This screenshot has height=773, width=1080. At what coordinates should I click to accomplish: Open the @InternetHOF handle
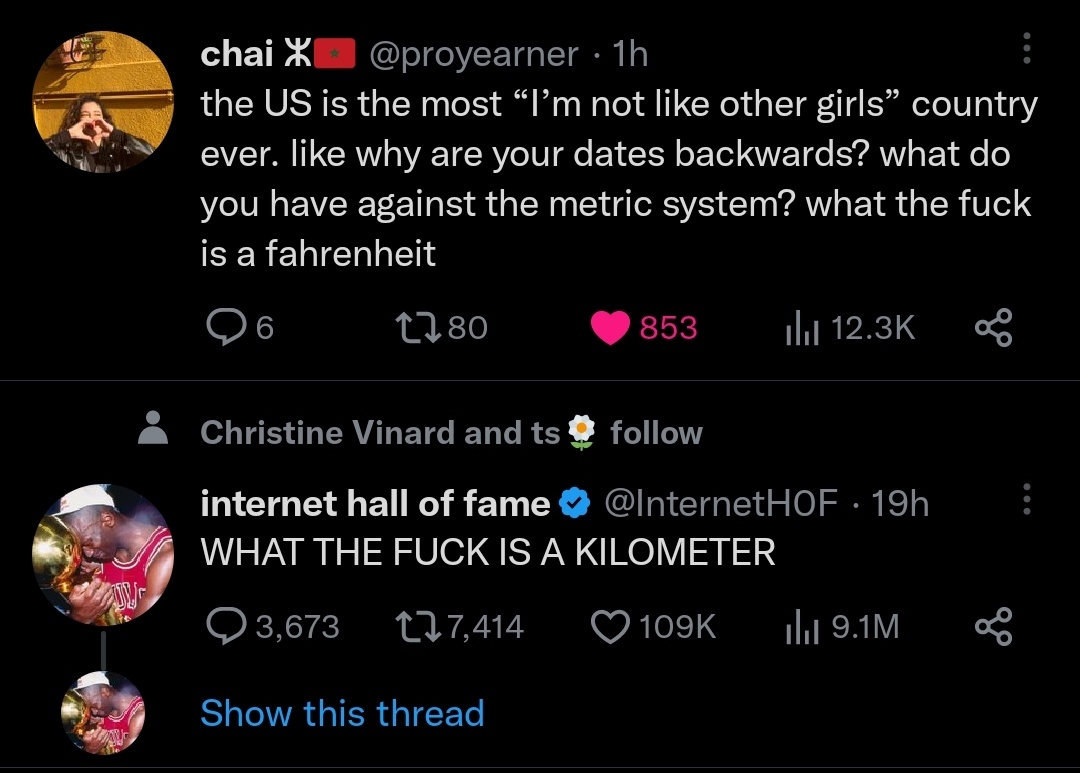coord(721,503)
